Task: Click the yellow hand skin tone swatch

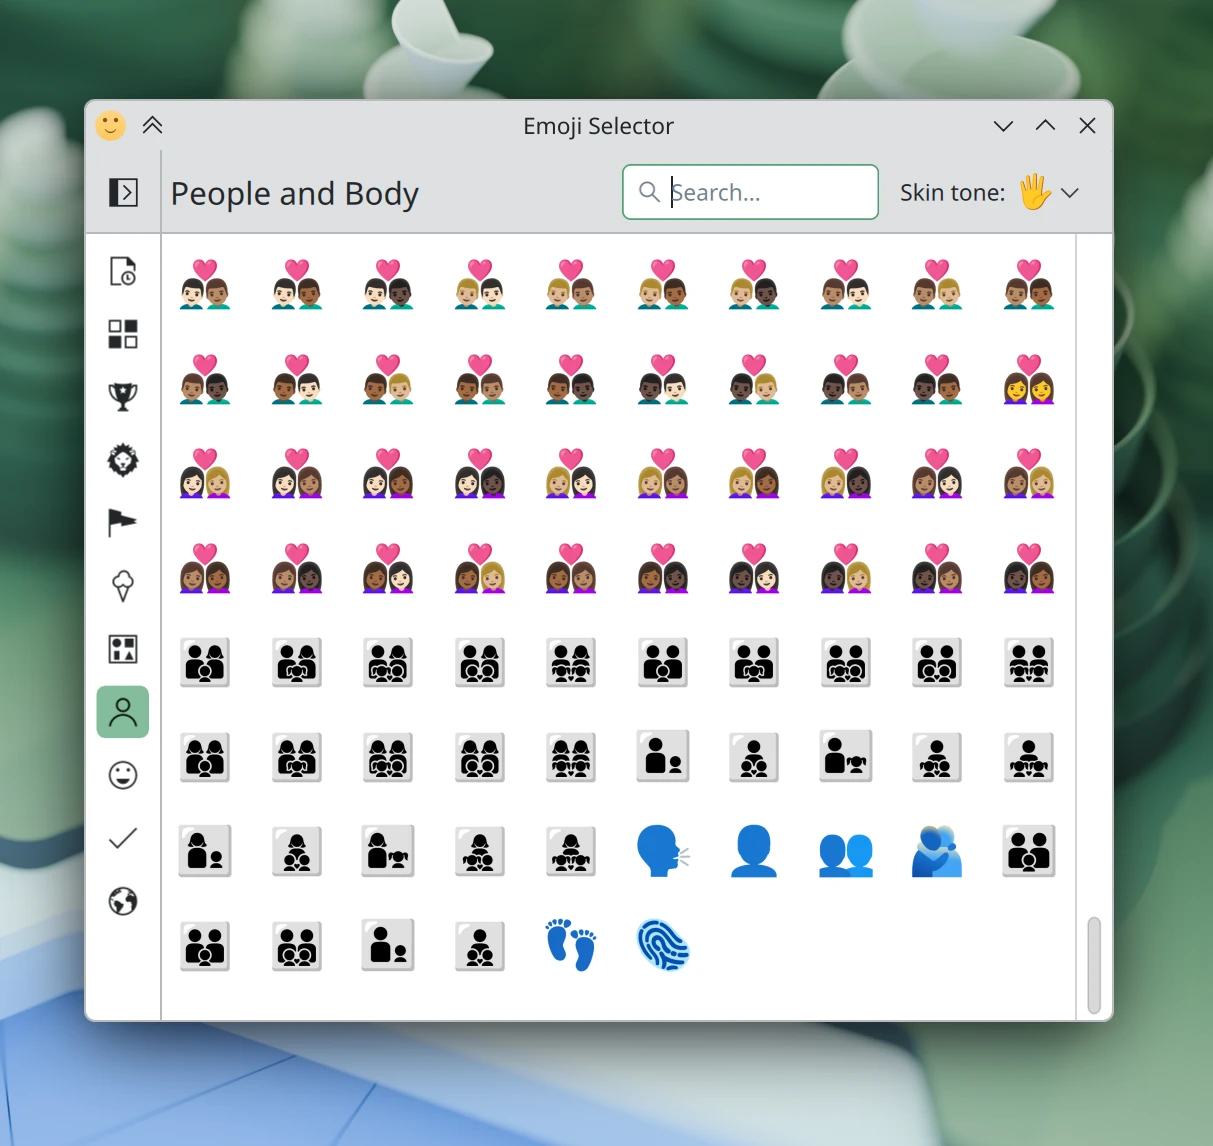Action: 1035,192
